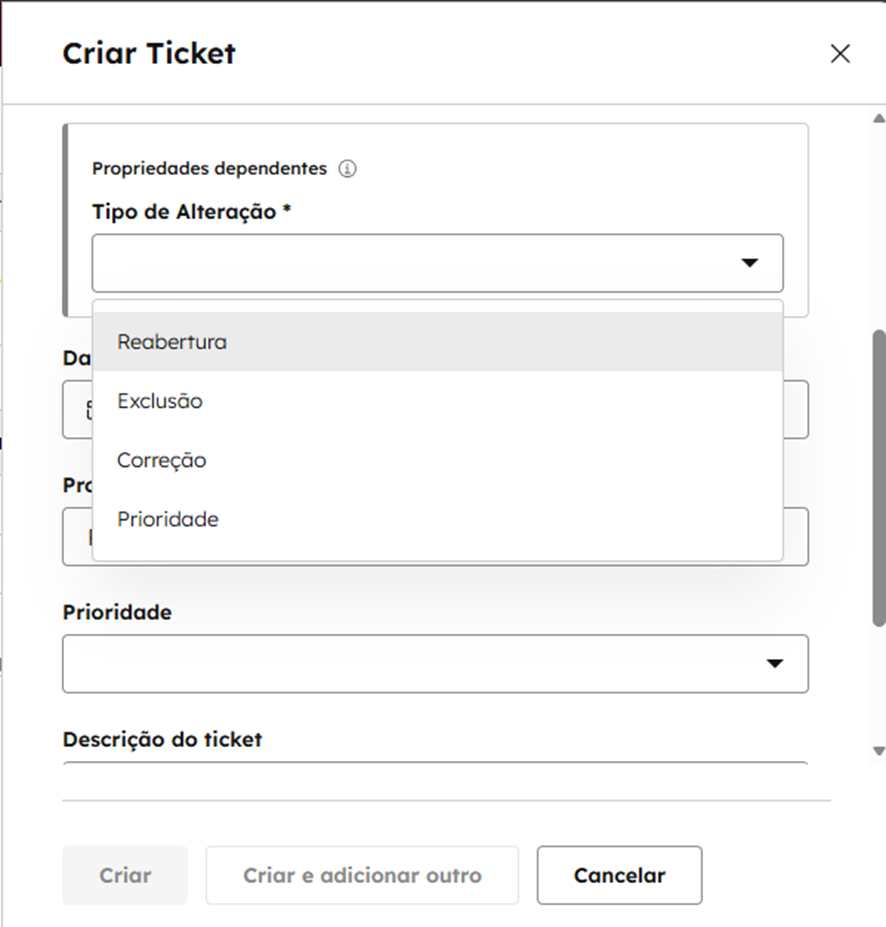Close the Criar Ticket dialog with X

[840, 54]
